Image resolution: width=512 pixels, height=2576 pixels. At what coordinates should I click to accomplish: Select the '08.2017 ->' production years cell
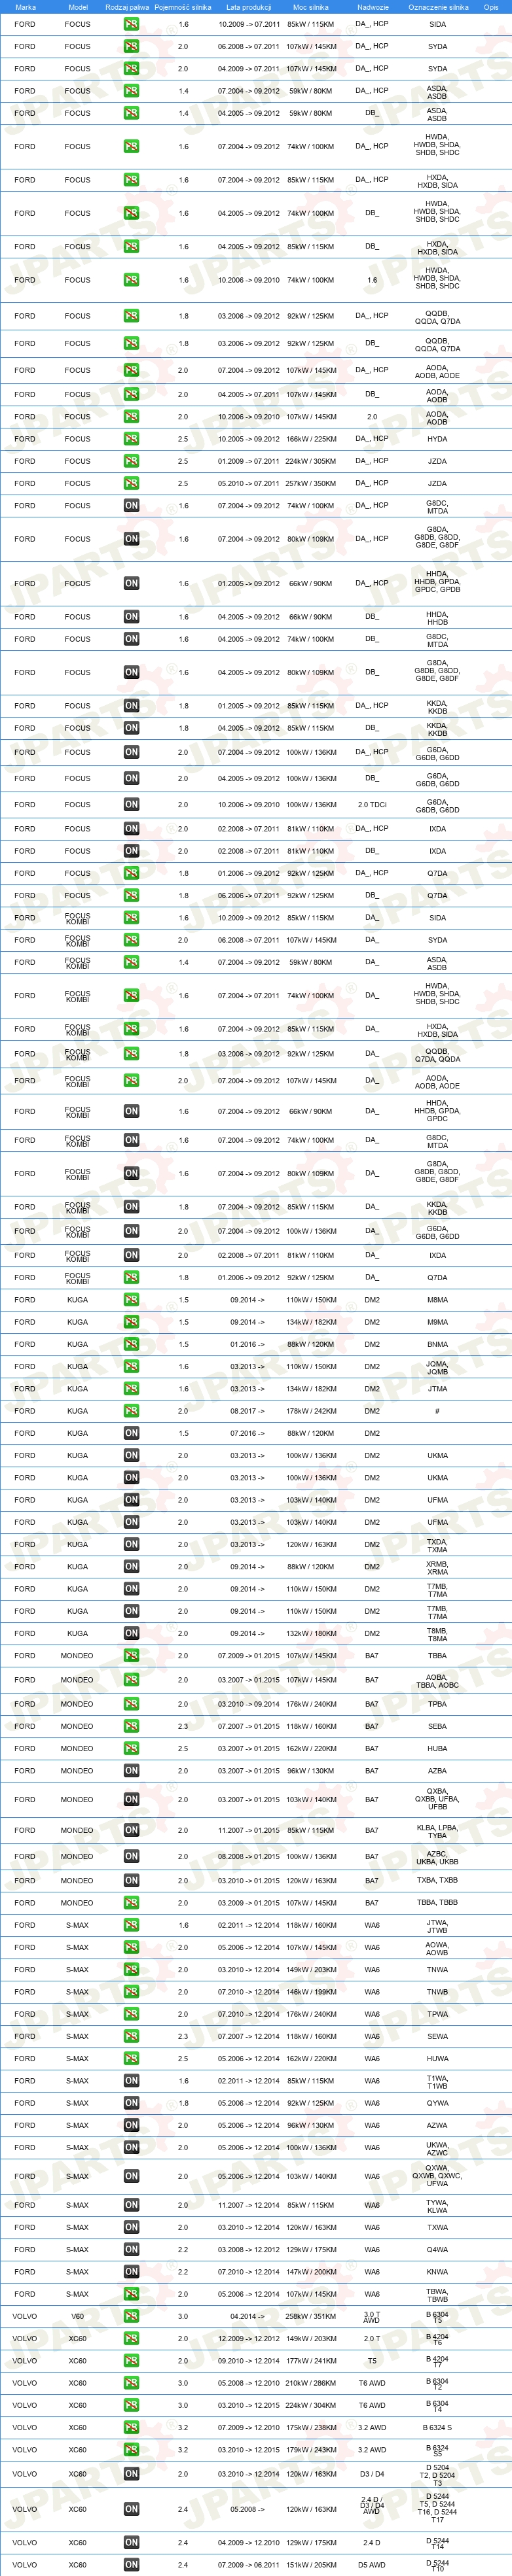coord(248,1411)
